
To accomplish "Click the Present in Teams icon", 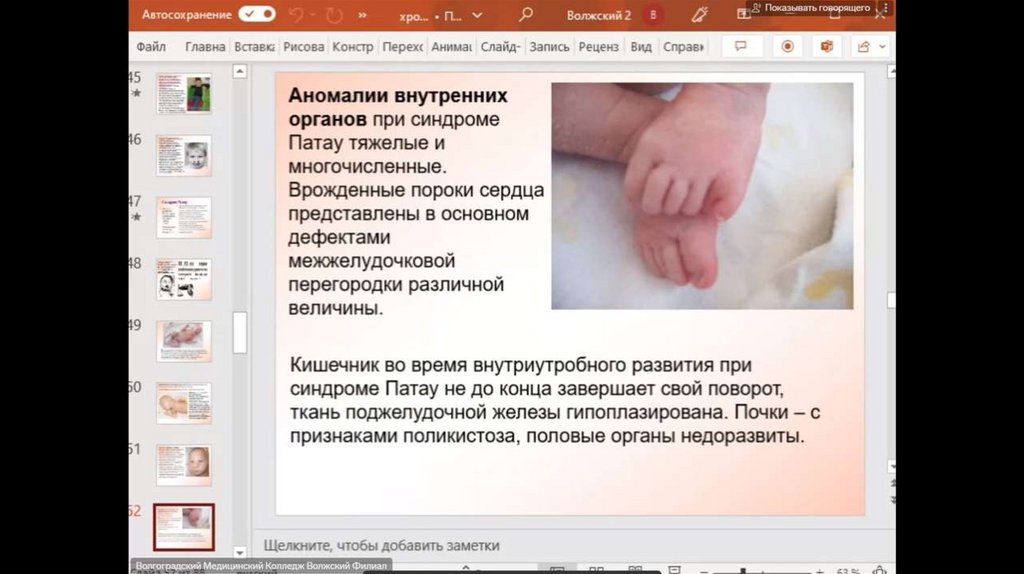I will (826, 47).
